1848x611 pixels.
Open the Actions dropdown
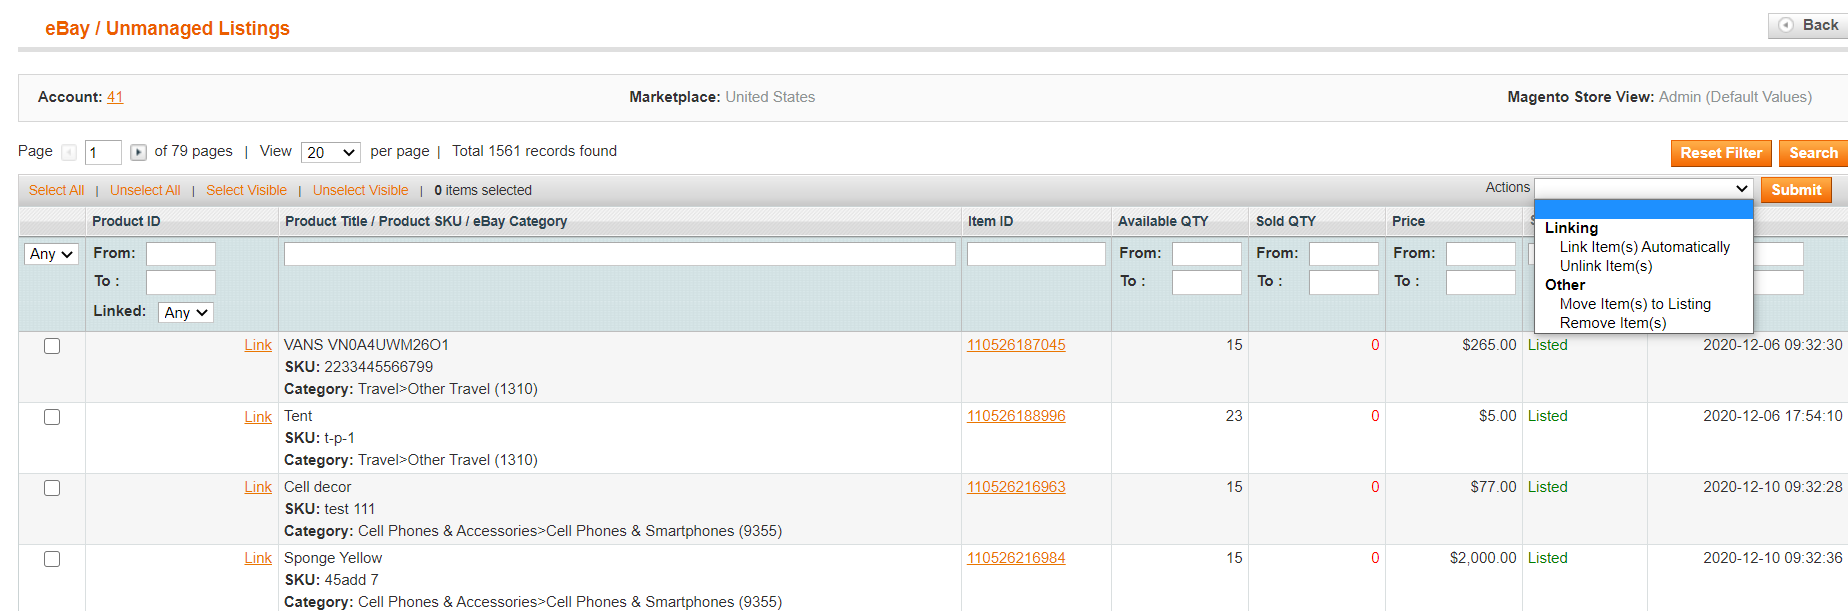pyautogui.click(x=1643, y=188)
